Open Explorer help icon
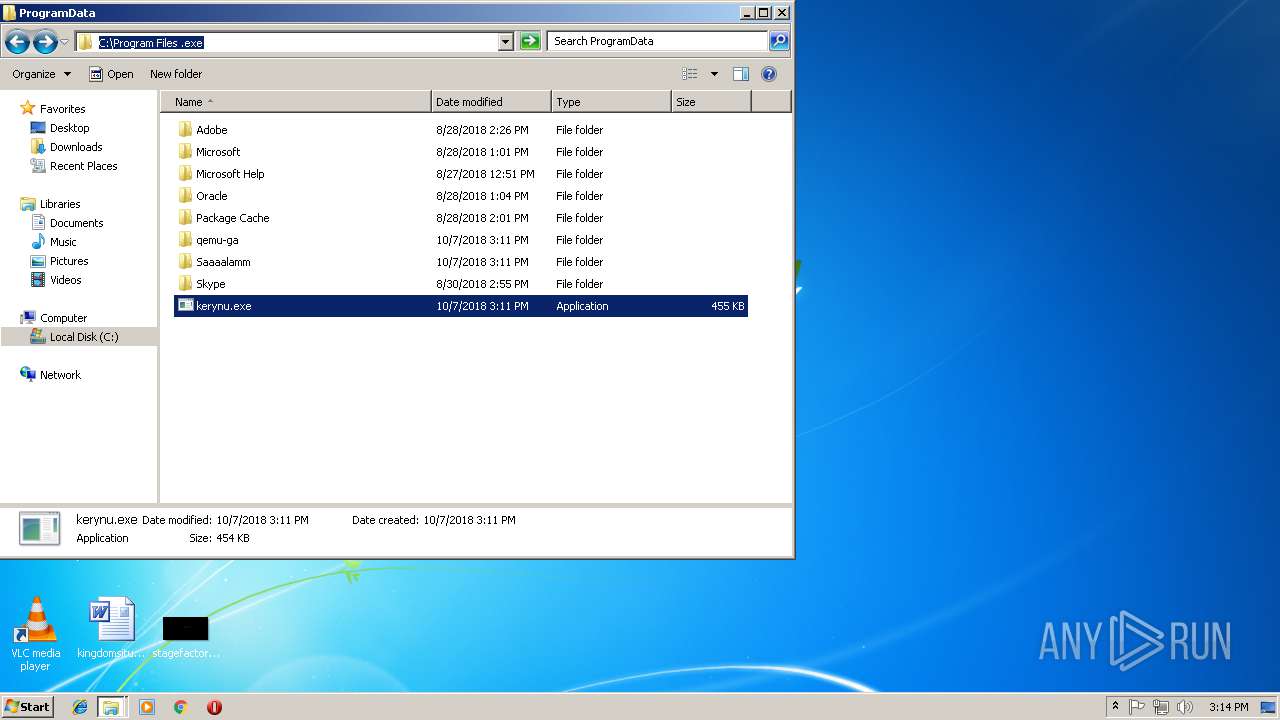Screen dimensions: 1280x720 click(769, 74)
